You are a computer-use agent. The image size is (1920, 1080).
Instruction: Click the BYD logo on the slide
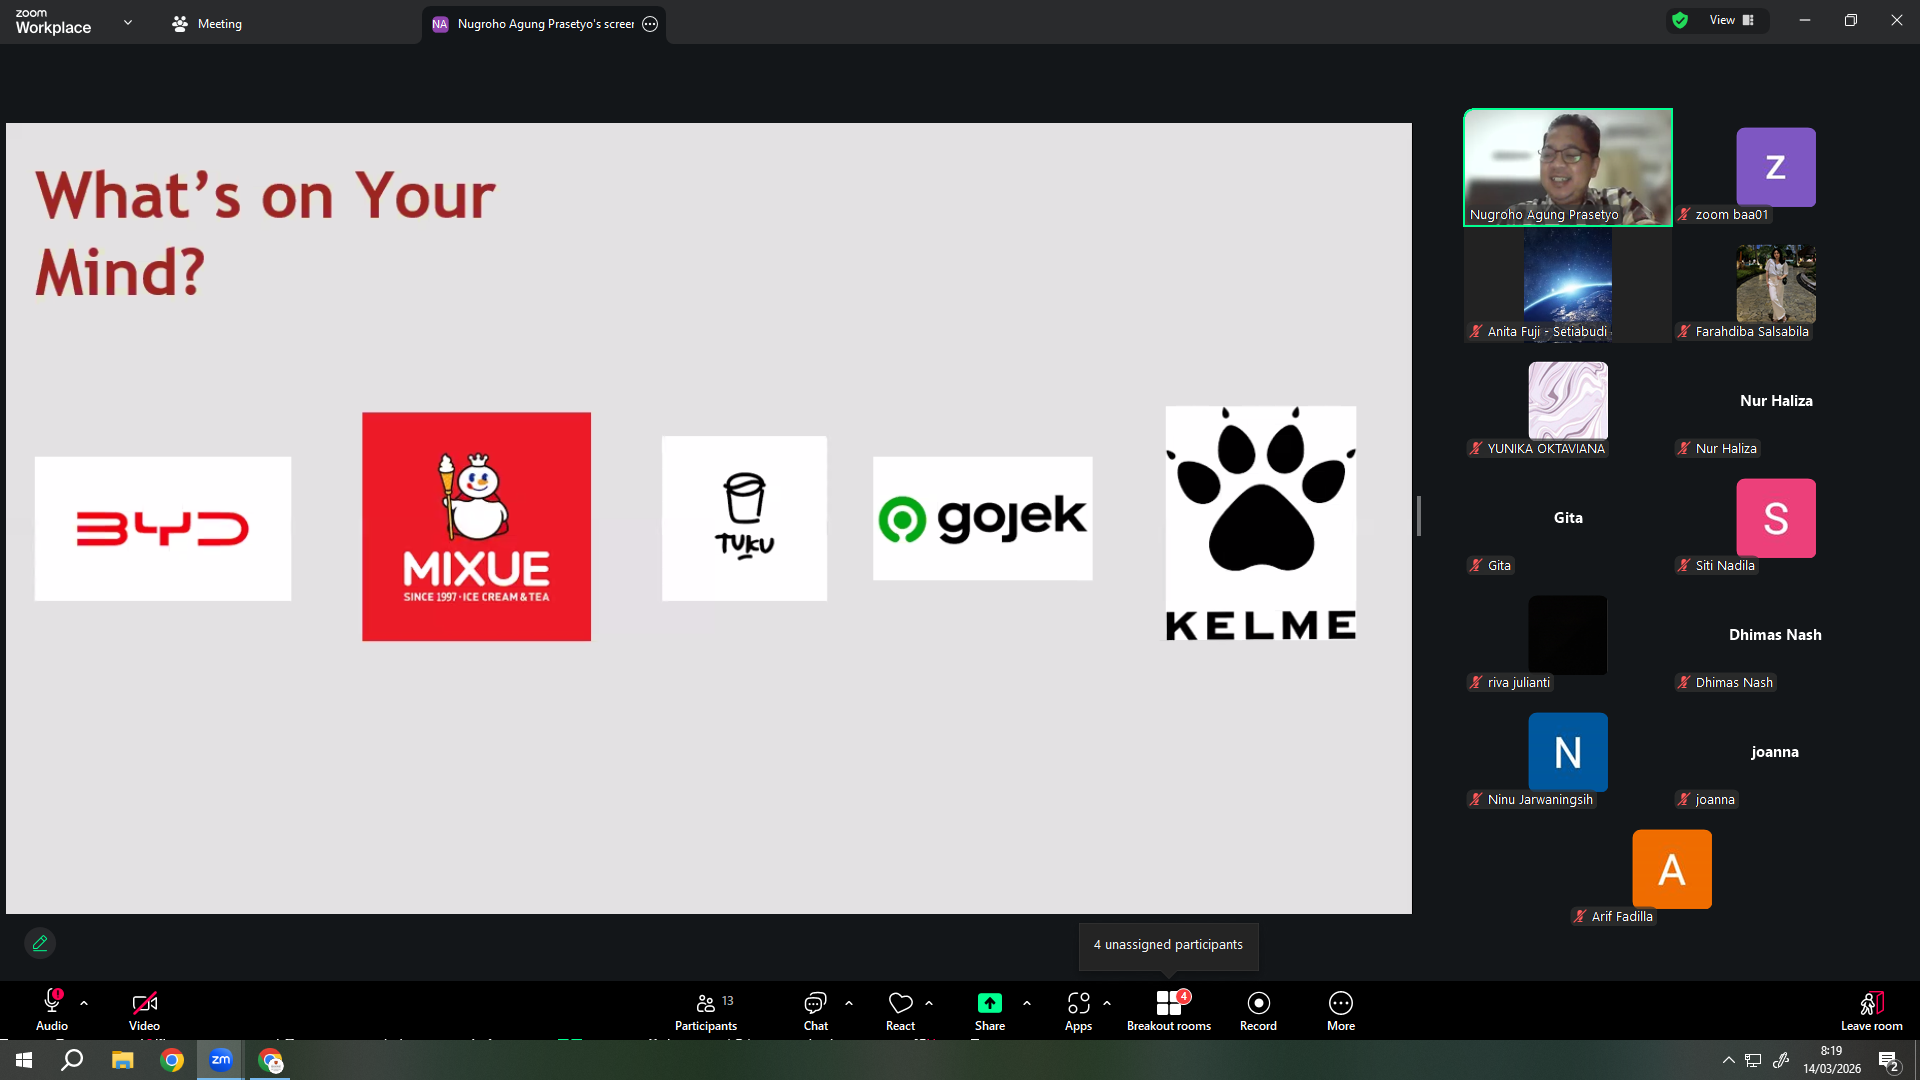pyautogui.click(x=163, y=529)
